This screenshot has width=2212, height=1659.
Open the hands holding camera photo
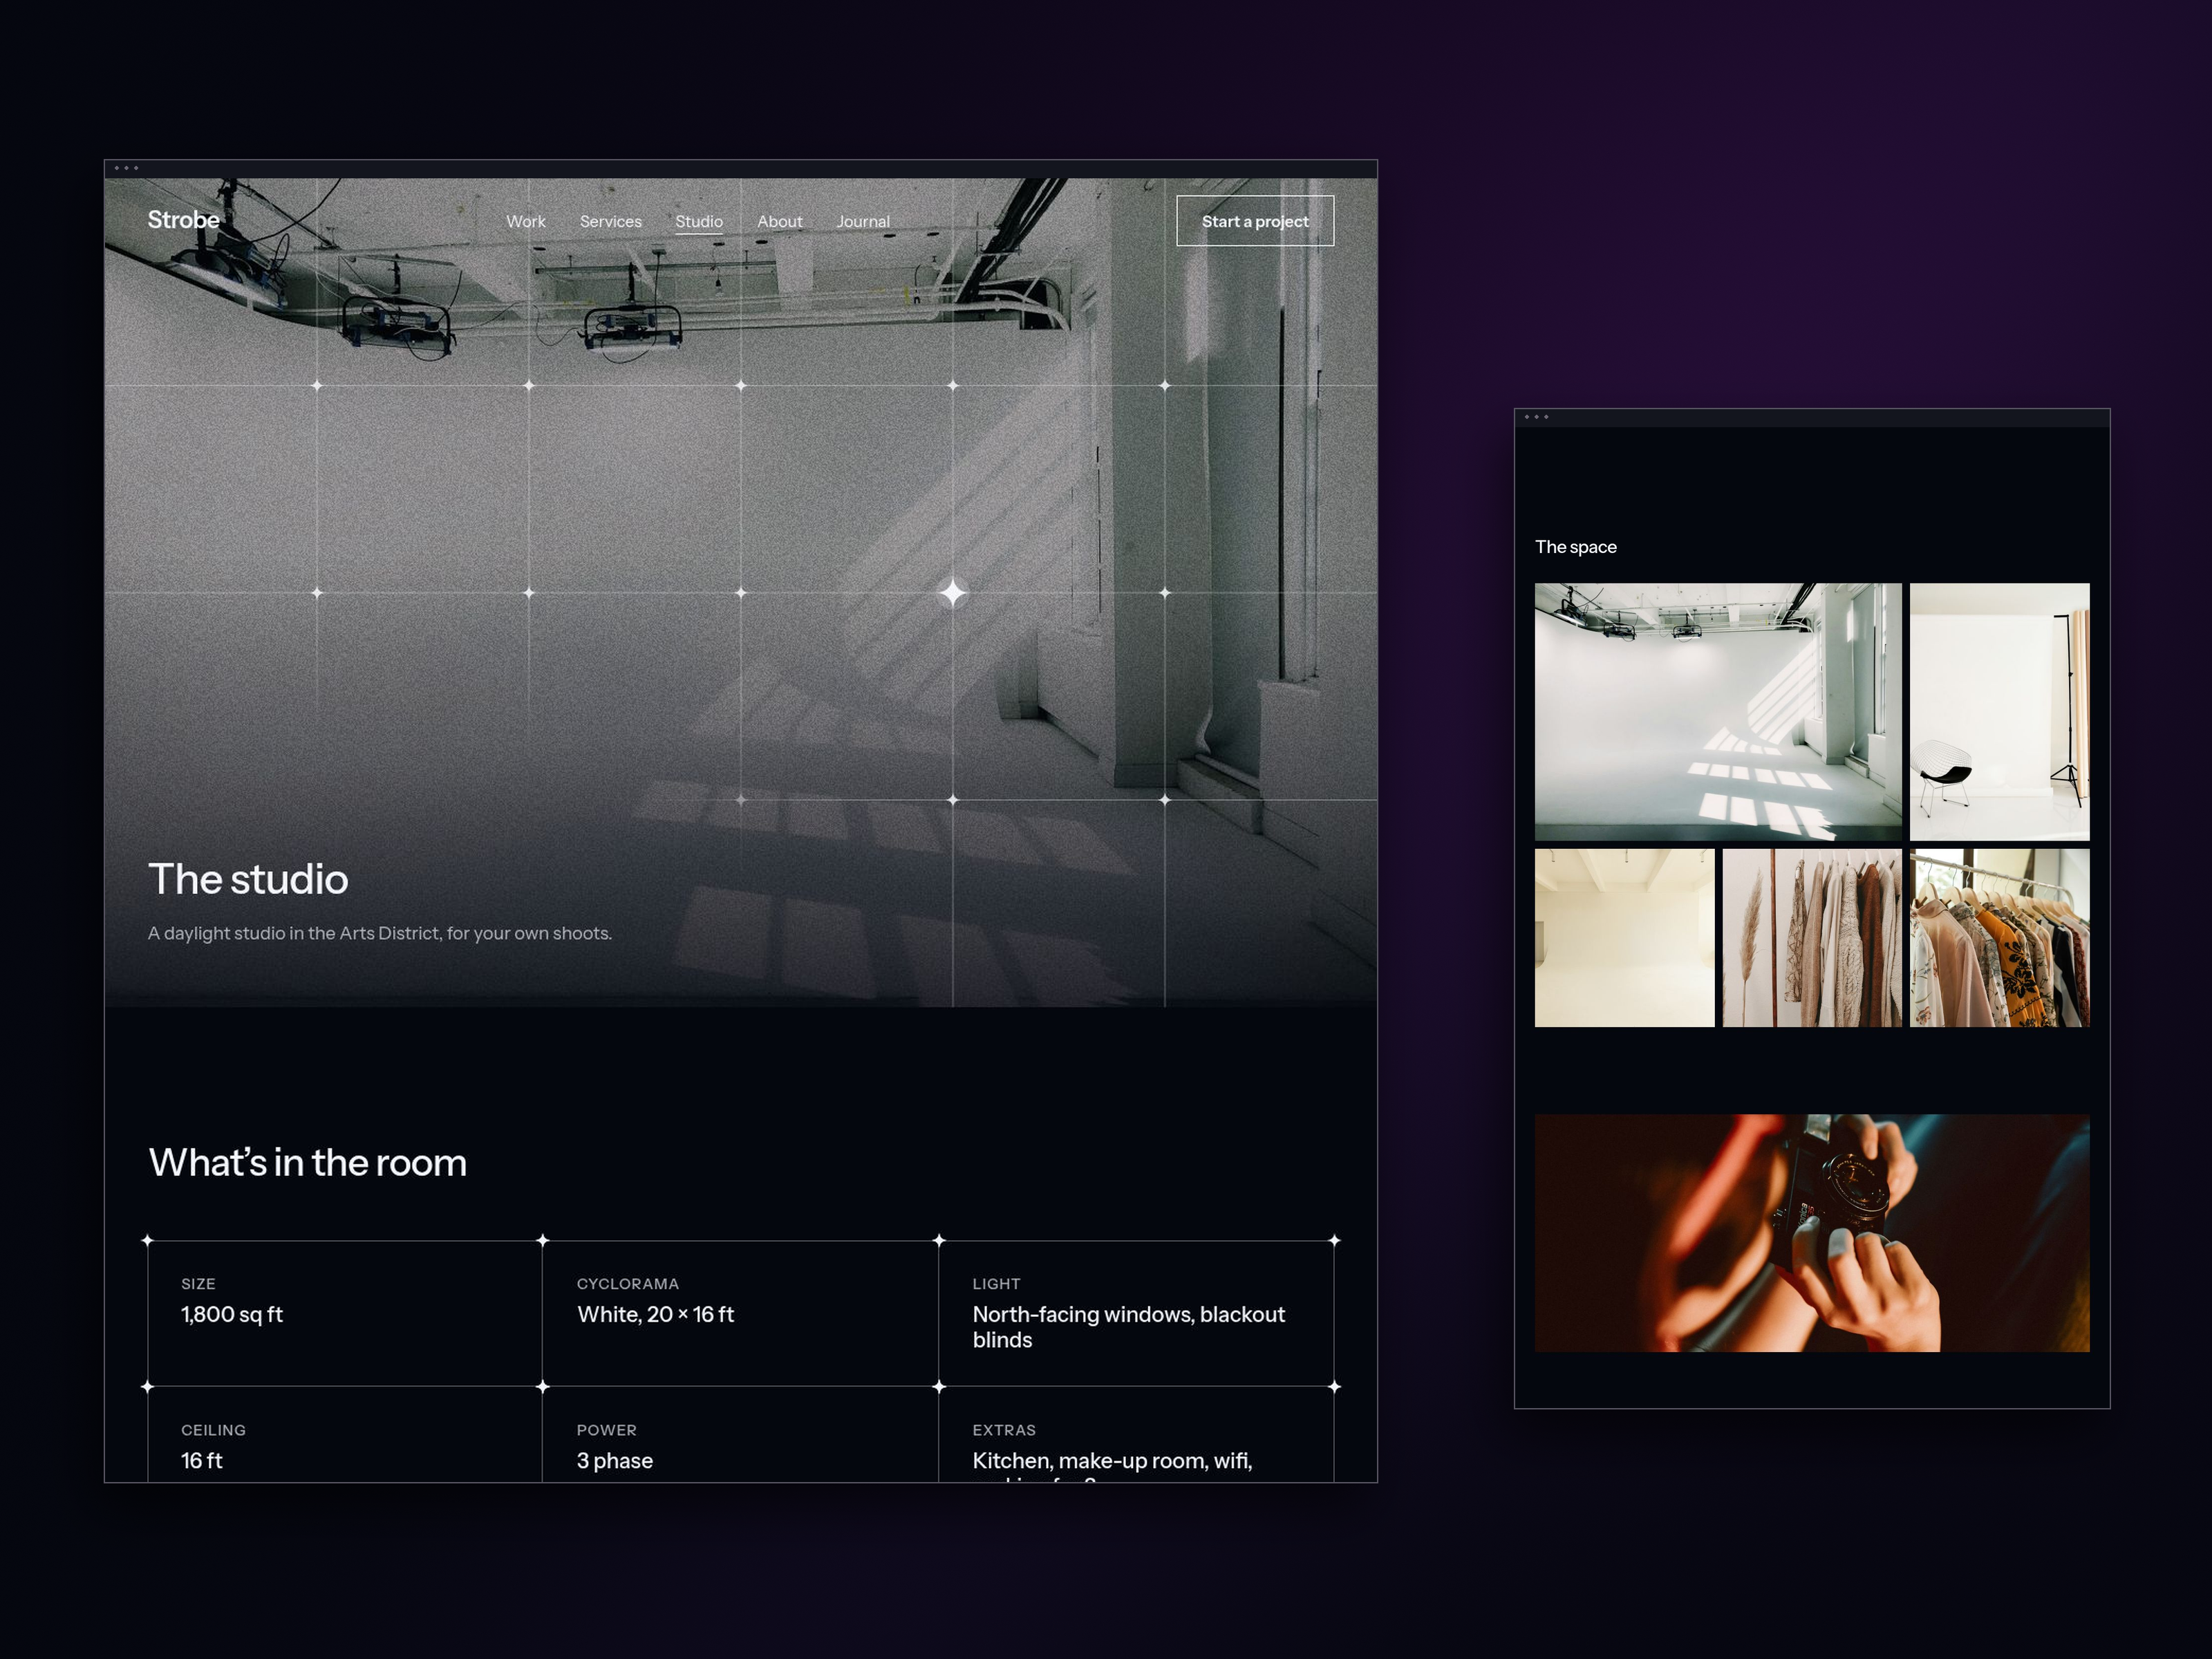[x=1812, y=1233]
